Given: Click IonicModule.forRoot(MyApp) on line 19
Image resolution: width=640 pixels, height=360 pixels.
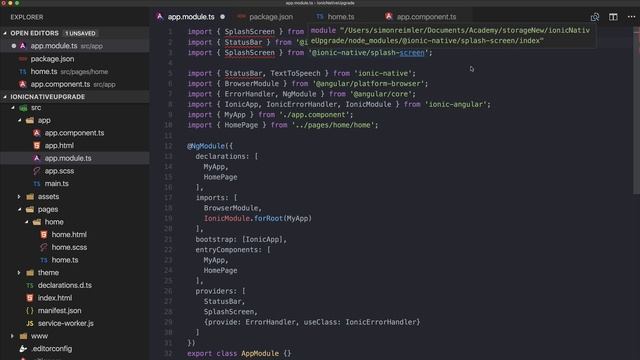Looking at the screenshot, I should (258, 219).
